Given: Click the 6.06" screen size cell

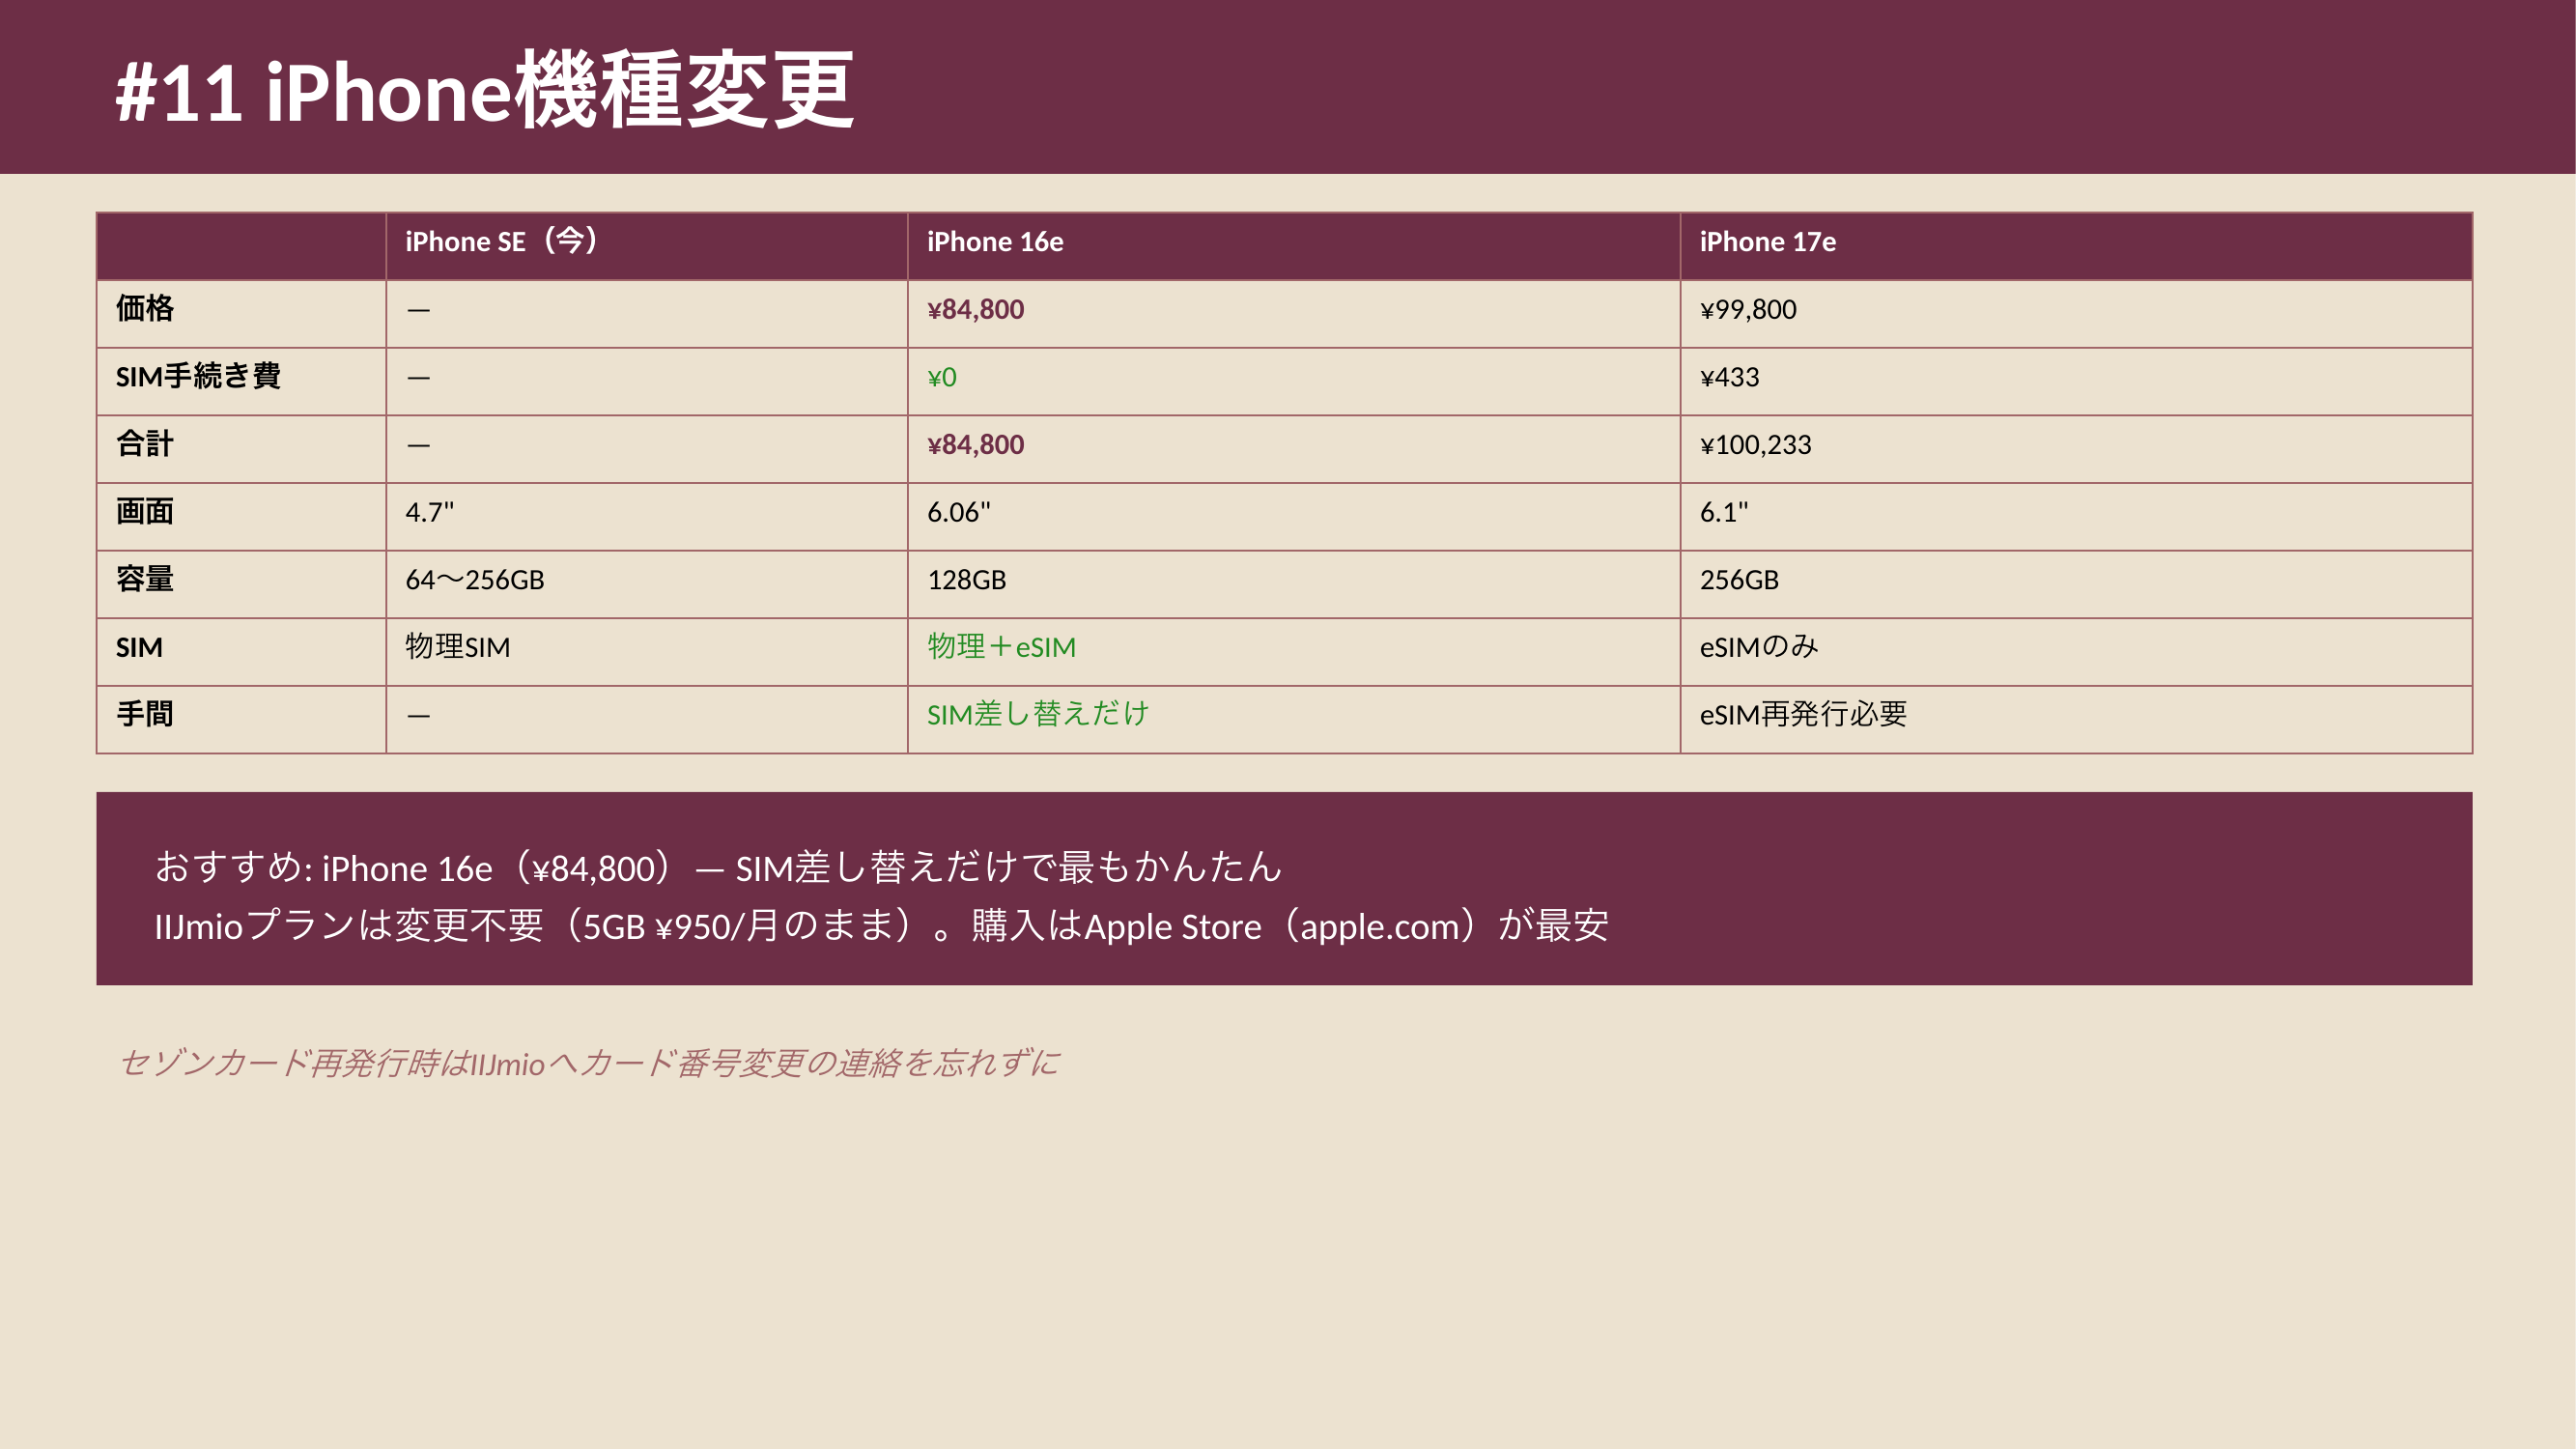Looking at the screenshot, I should coord(958,512).
